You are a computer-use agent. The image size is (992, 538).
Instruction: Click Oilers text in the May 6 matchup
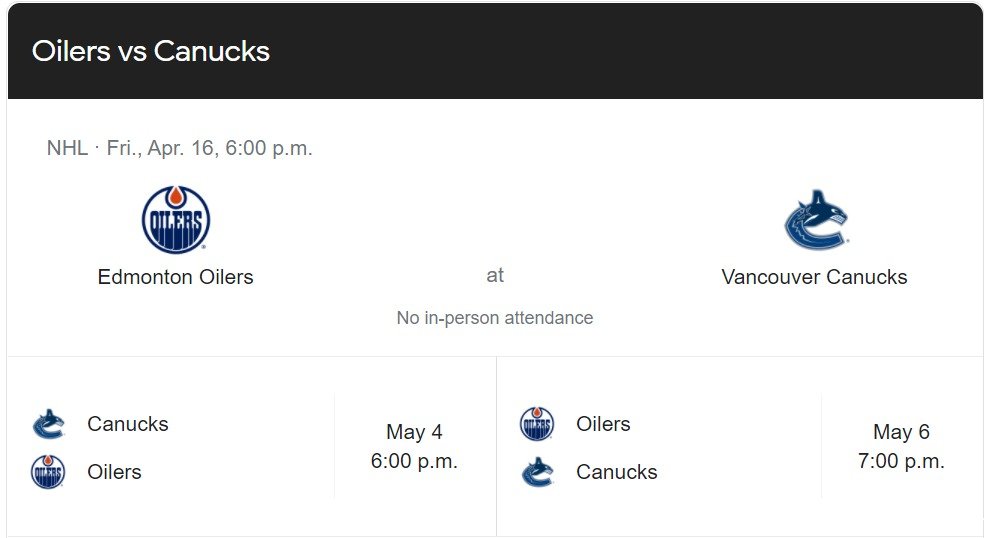(604, 424)
